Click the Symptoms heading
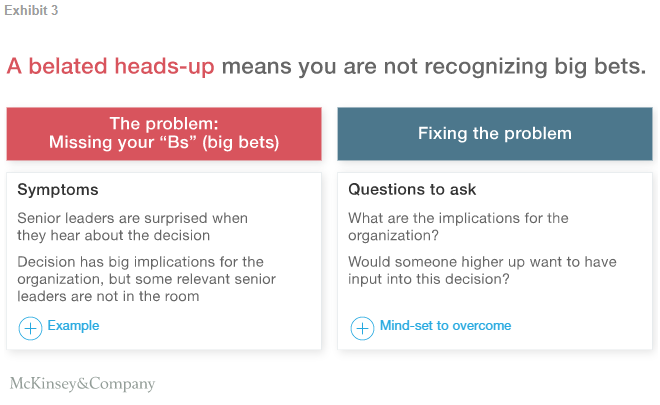The width and height of the screenshot is (660, 405). (58, 189)
